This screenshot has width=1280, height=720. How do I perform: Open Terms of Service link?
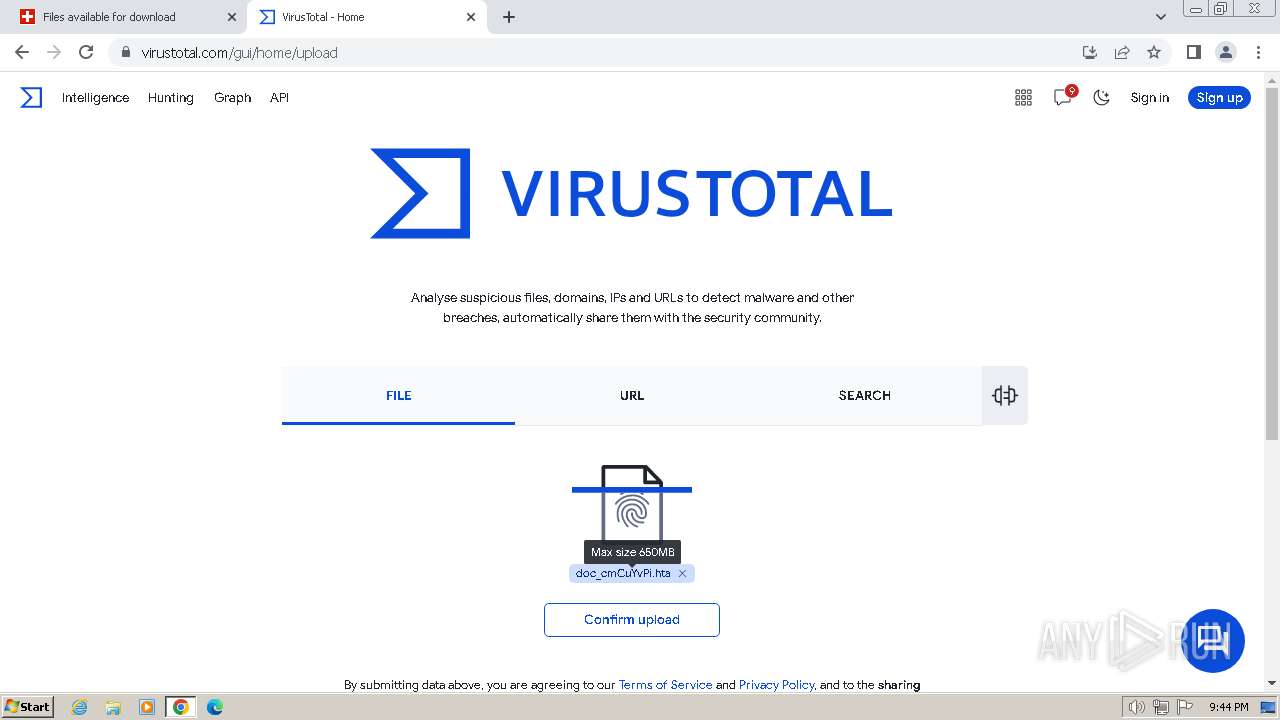coord(665,685)
